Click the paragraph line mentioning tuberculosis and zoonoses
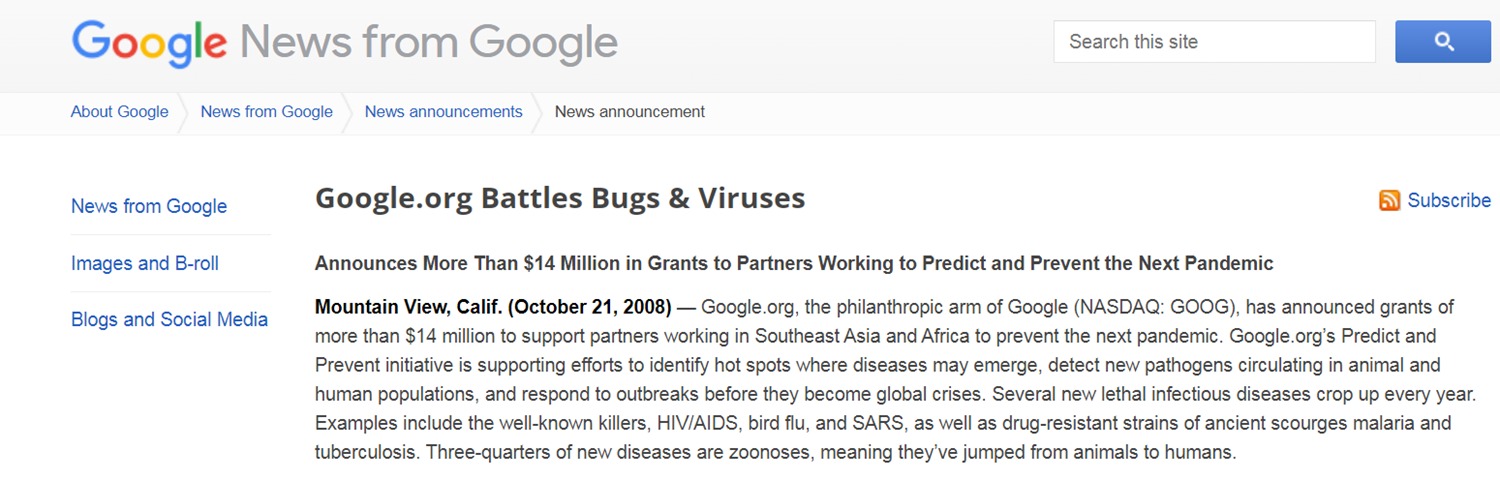The height and width of the screenshot is (481, 1500). (776, 452)
